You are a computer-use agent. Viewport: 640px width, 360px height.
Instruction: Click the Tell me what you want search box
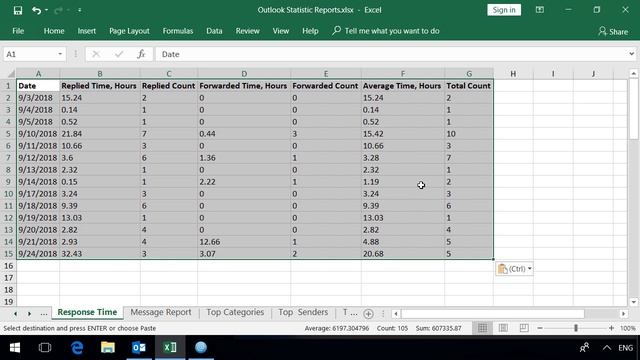386,31
